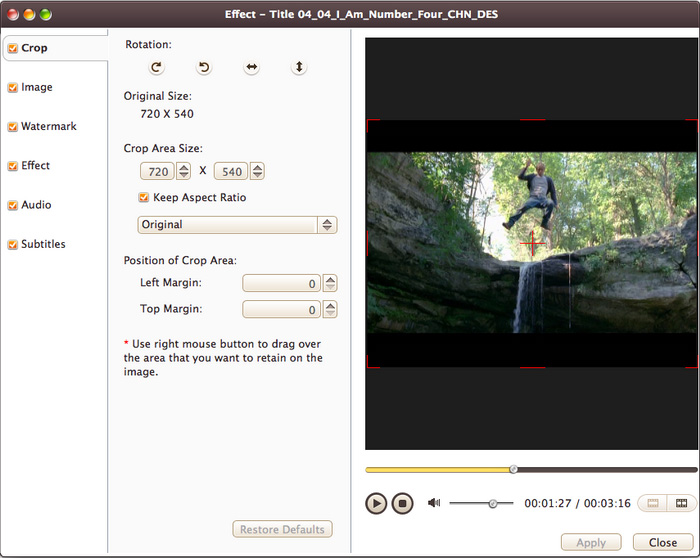Switch to split comparison preview mode

point(682,503)
